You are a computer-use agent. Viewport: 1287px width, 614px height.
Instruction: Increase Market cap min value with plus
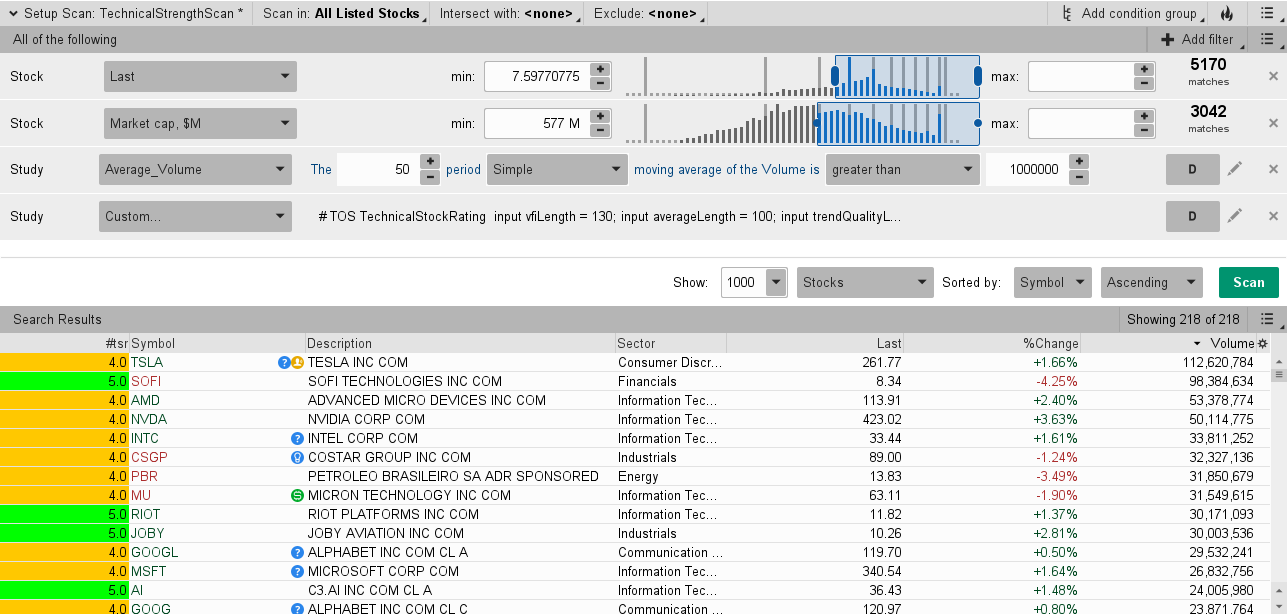(x=600, y=116)
